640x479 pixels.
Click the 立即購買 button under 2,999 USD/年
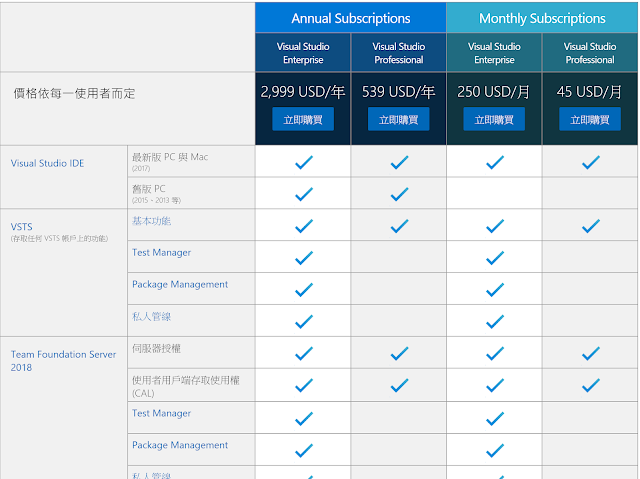(303, 119)
